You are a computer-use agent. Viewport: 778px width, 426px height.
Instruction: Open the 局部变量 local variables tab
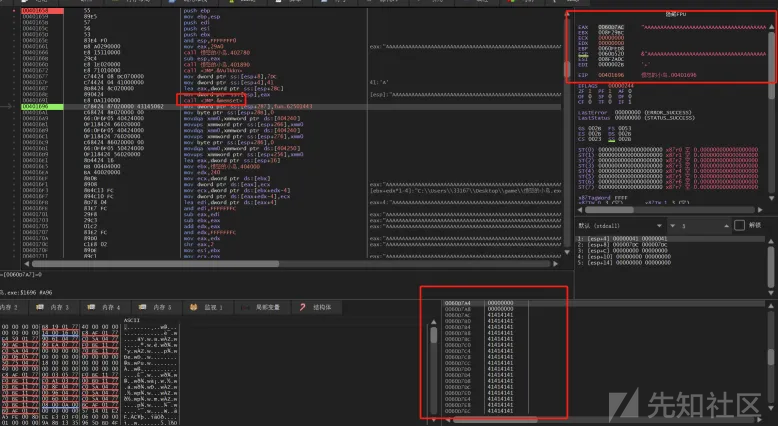click(x=261, y=307)
